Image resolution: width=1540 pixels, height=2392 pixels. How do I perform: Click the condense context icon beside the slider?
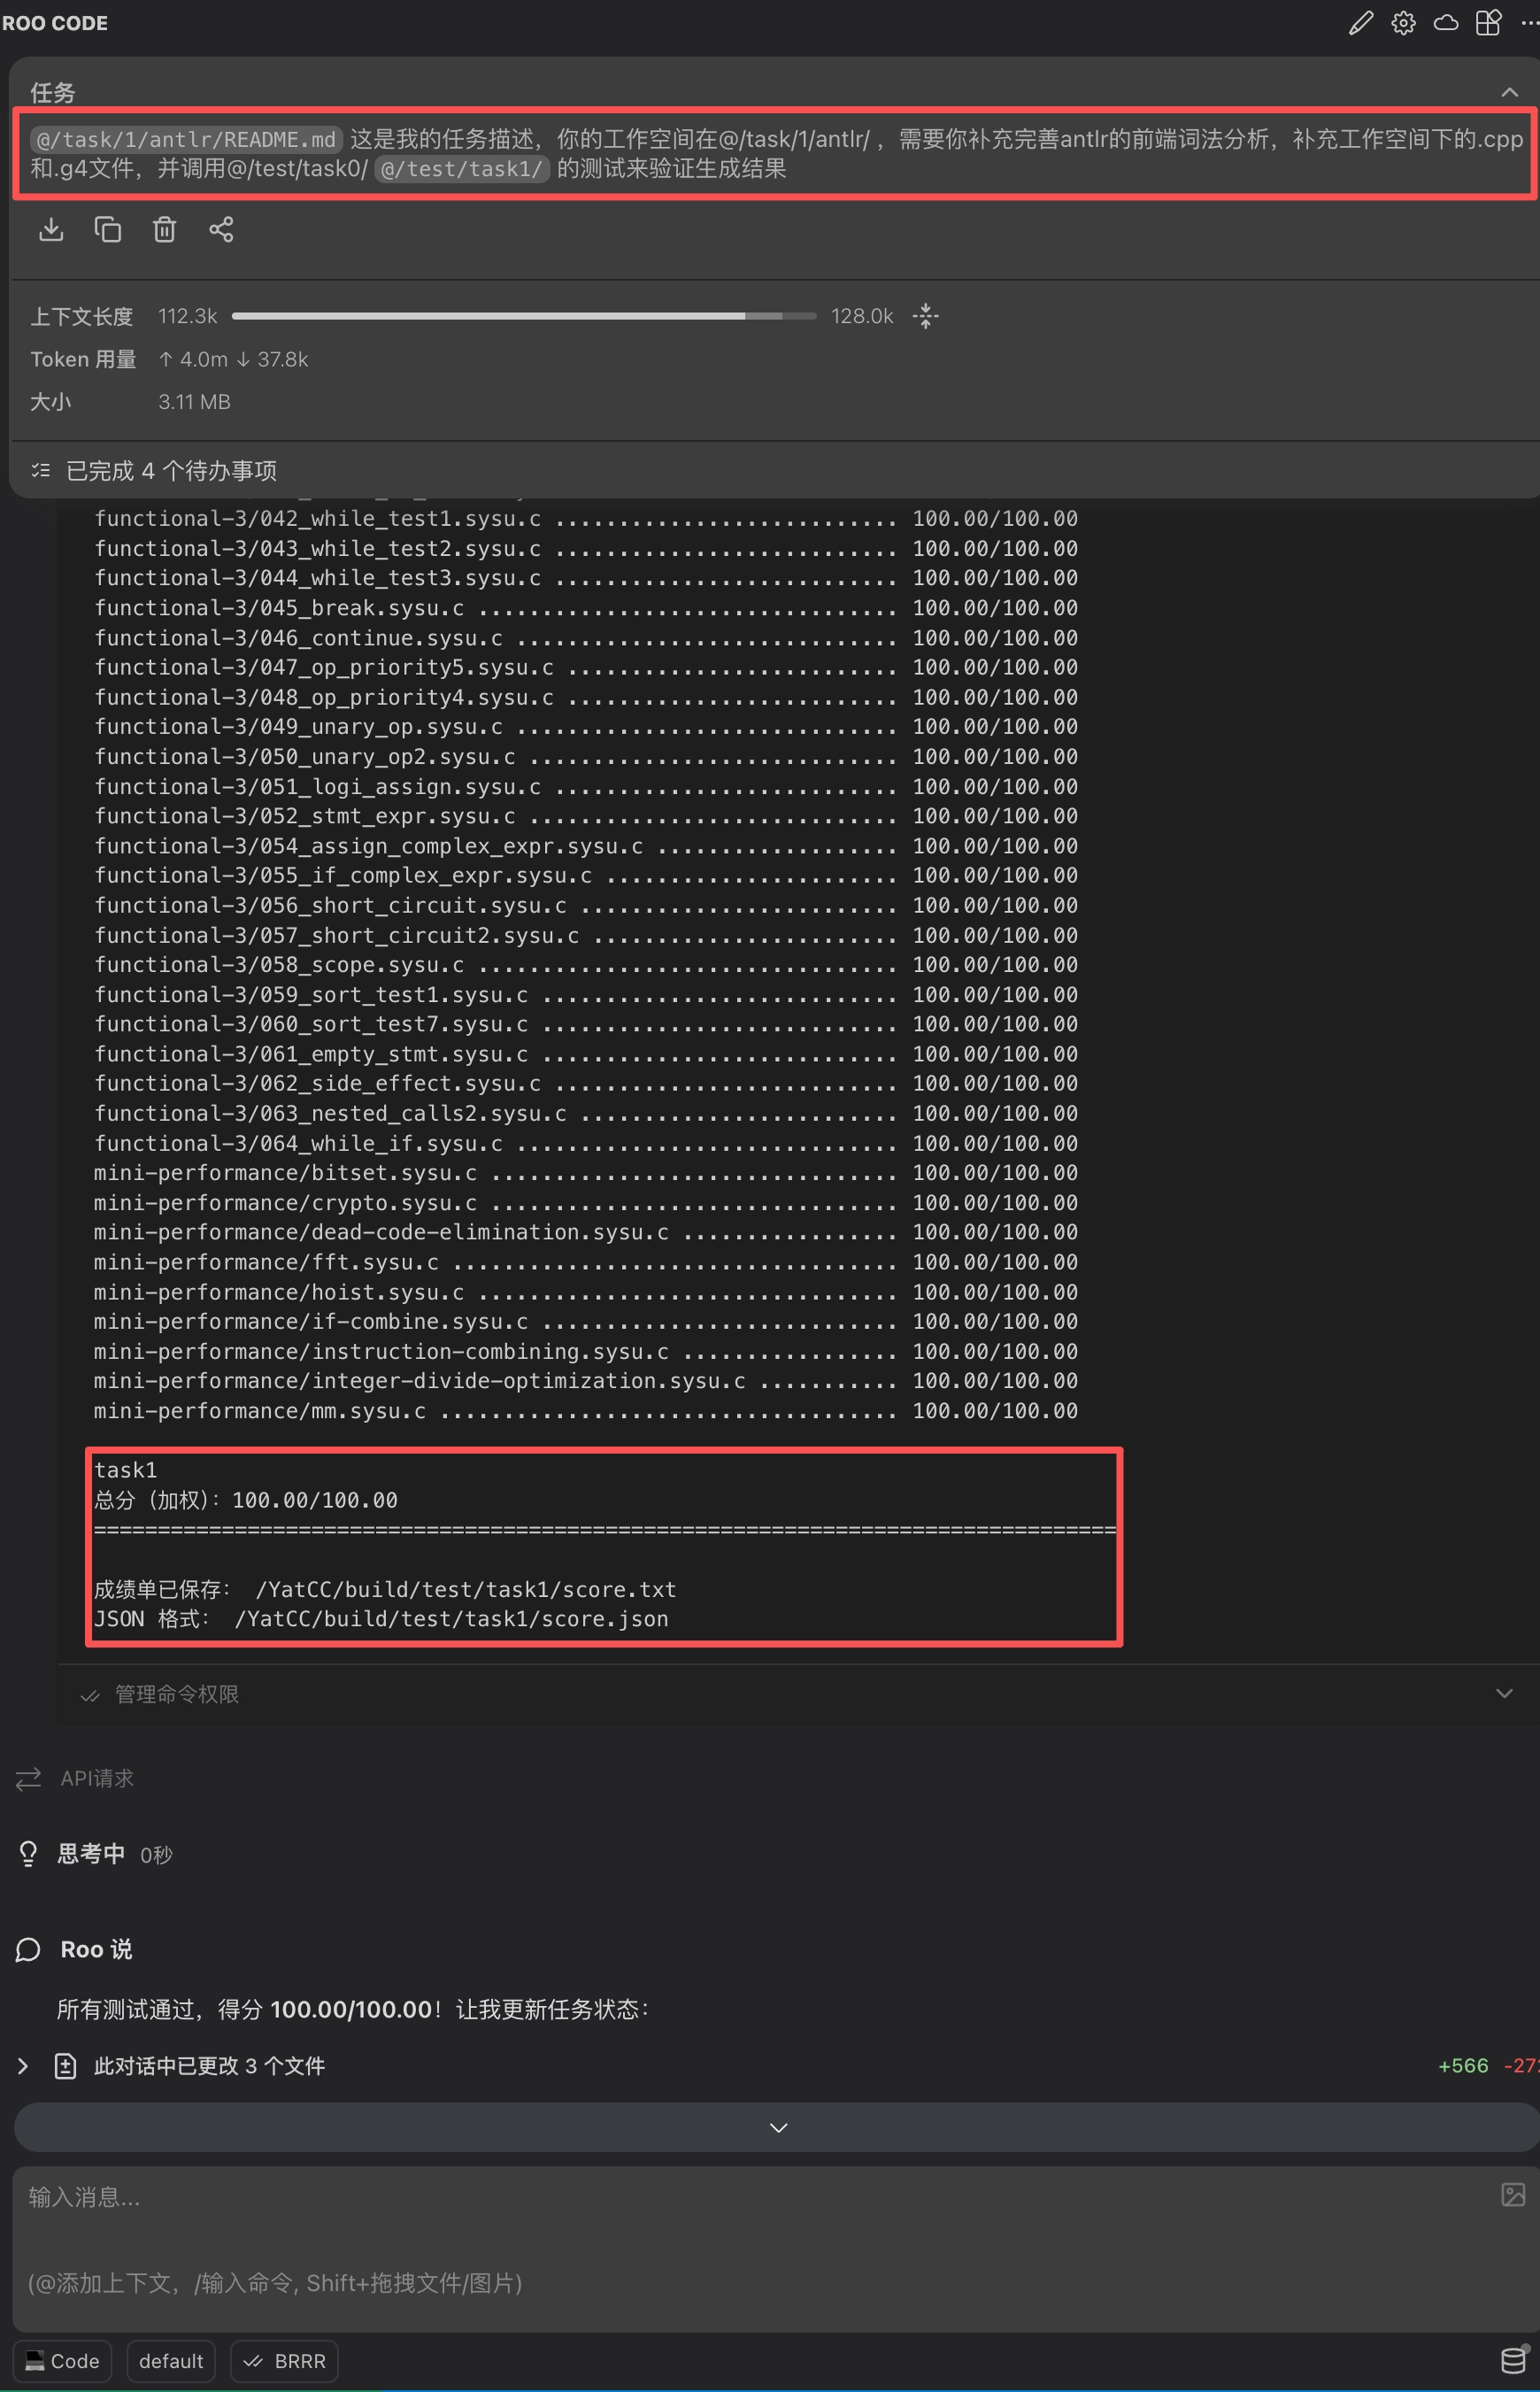click(926, 315)
